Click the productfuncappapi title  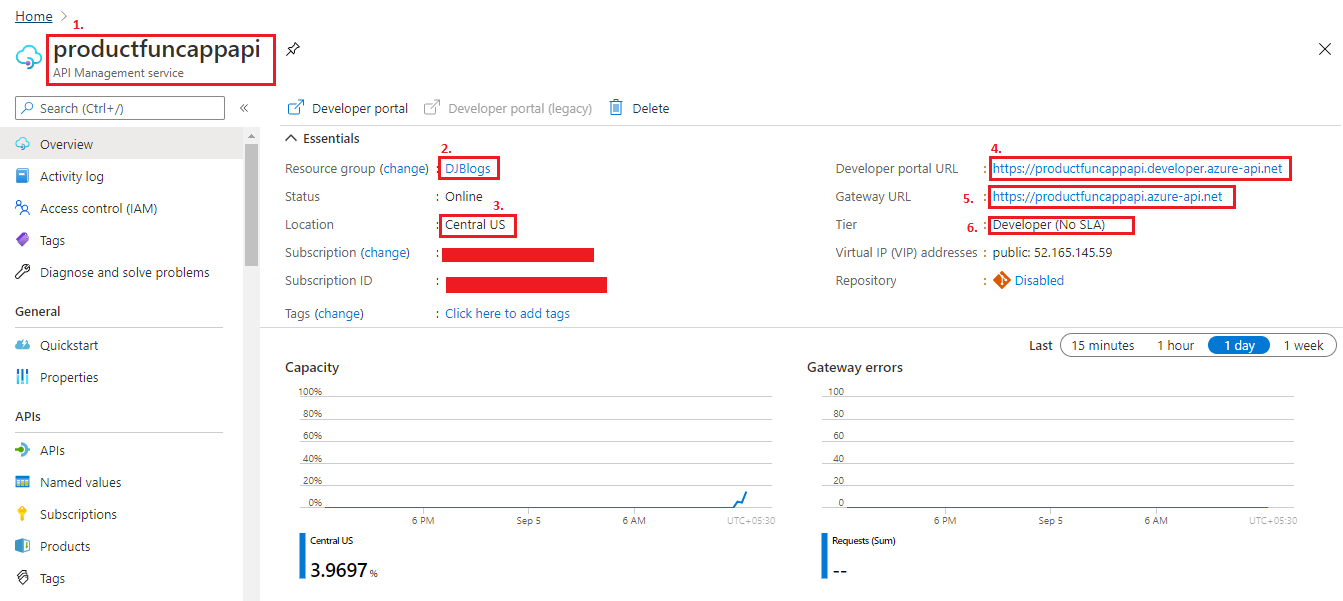[x=156, y=48]
